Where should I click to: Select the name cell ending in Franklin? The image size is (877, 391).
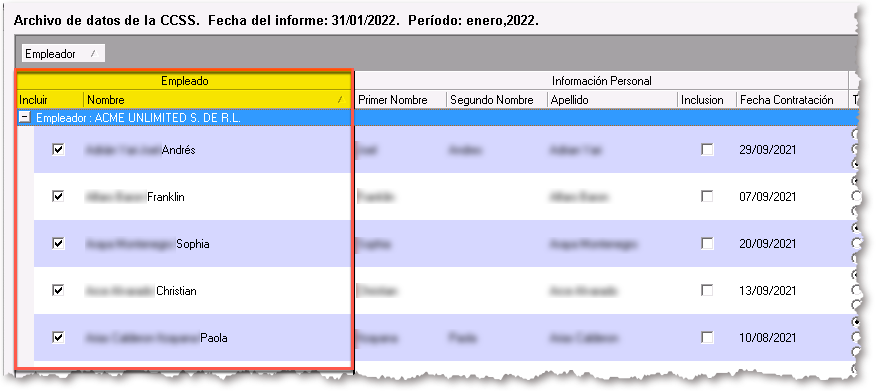pyautogui.click(x=218, y=197)
